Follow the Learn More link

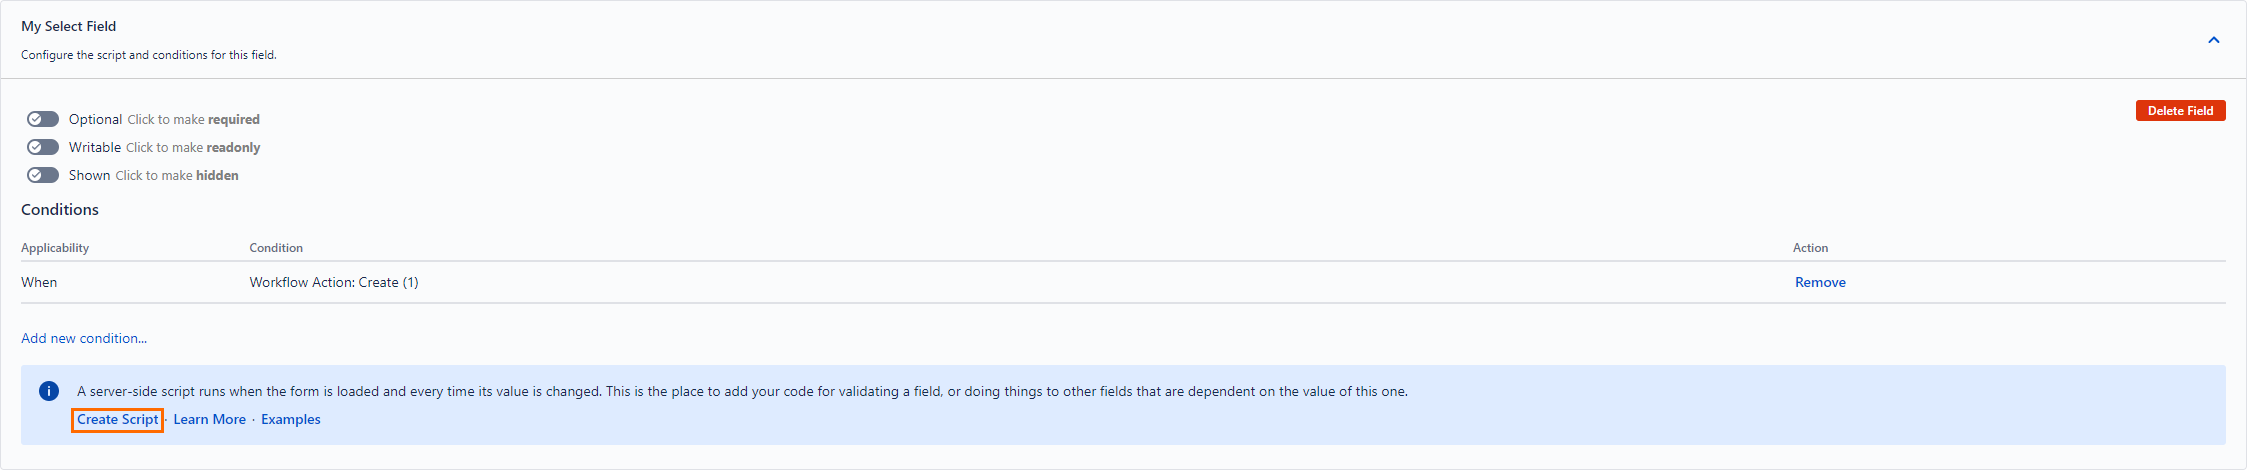tap(209, 420)
